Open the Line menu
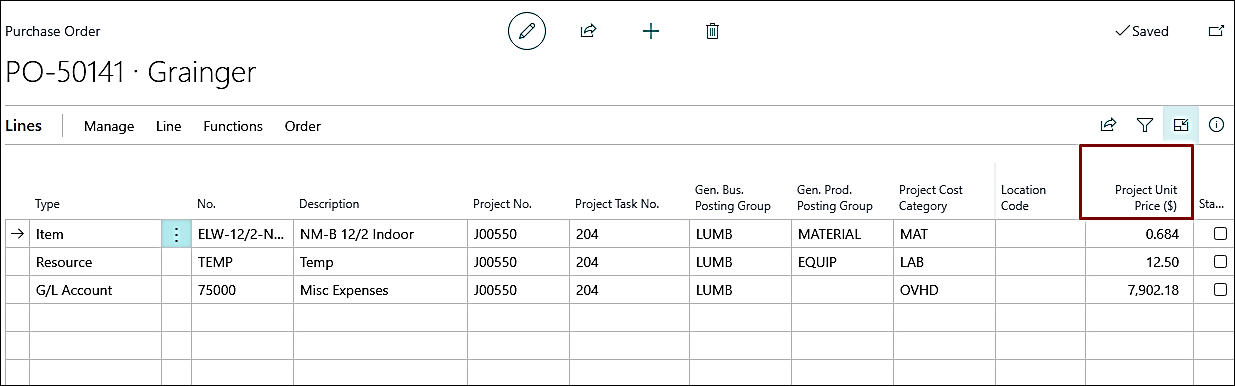Image resolution: width=1235 pixels, height=386 pixels. point(169,126)
